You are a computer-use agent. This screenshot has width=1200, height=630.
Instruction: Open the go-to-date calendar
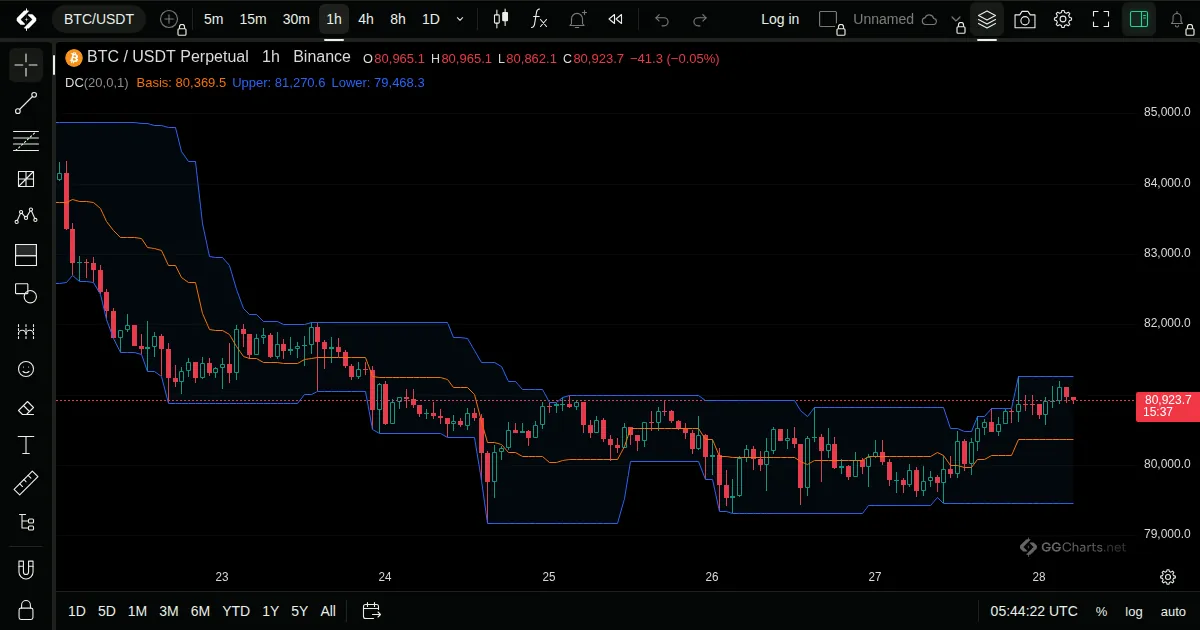pyautogui.click(x=371, y=611)
